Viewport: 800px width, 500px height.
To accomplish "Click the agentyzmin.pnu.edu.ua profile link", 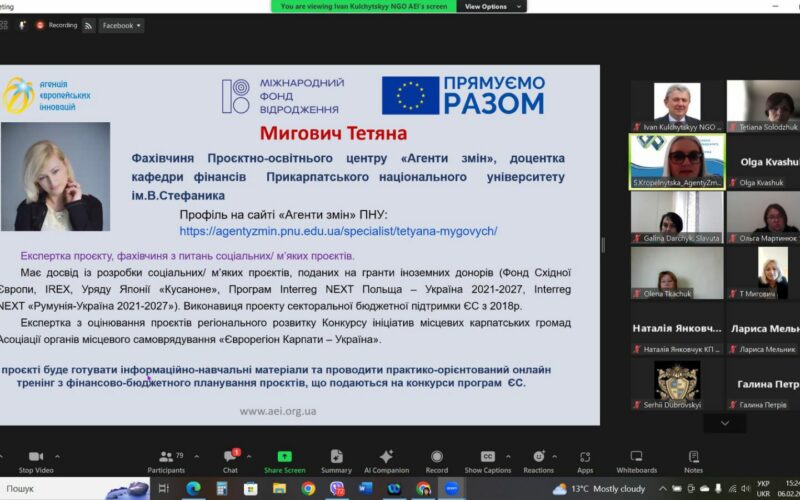I will click(x=338, y=231).
